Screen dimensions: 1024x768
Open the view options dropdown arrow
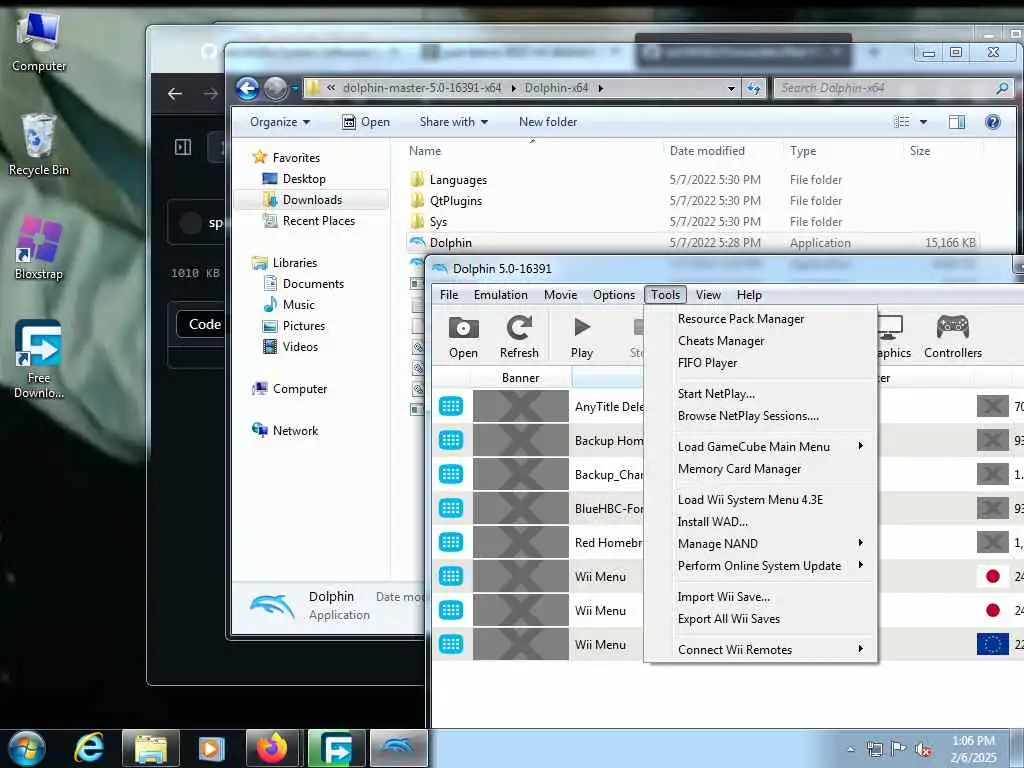923,122
